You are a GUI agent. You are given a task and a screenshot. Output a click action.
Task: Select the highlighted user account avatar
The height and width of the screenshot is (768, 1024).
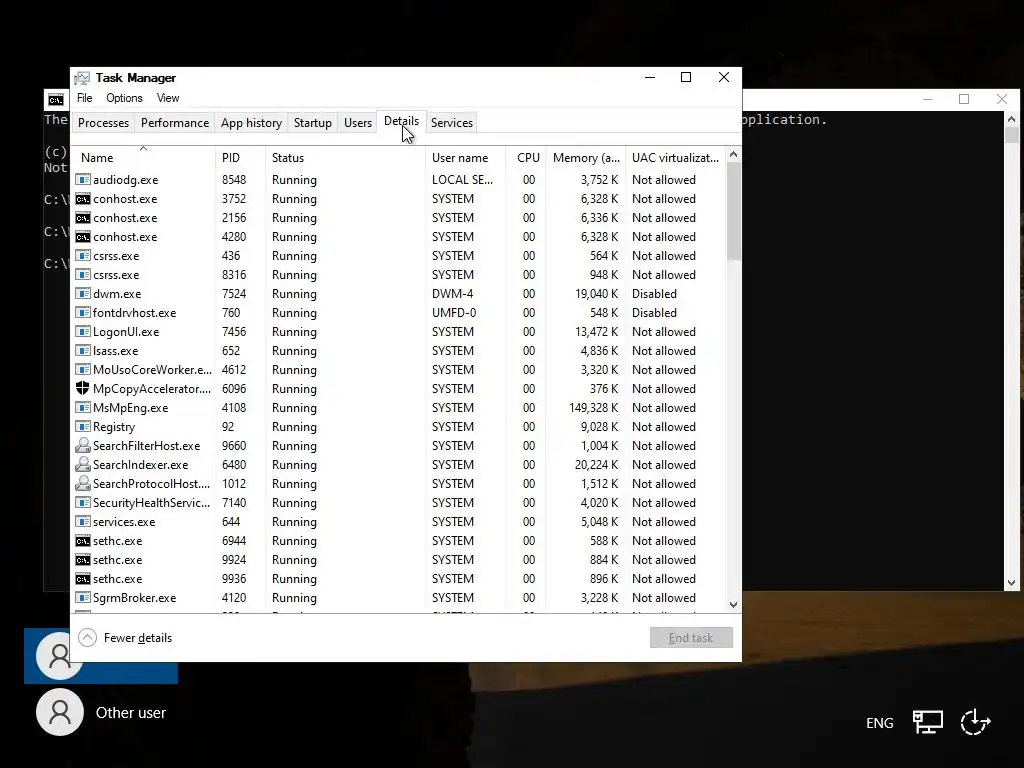click(59, 655)
